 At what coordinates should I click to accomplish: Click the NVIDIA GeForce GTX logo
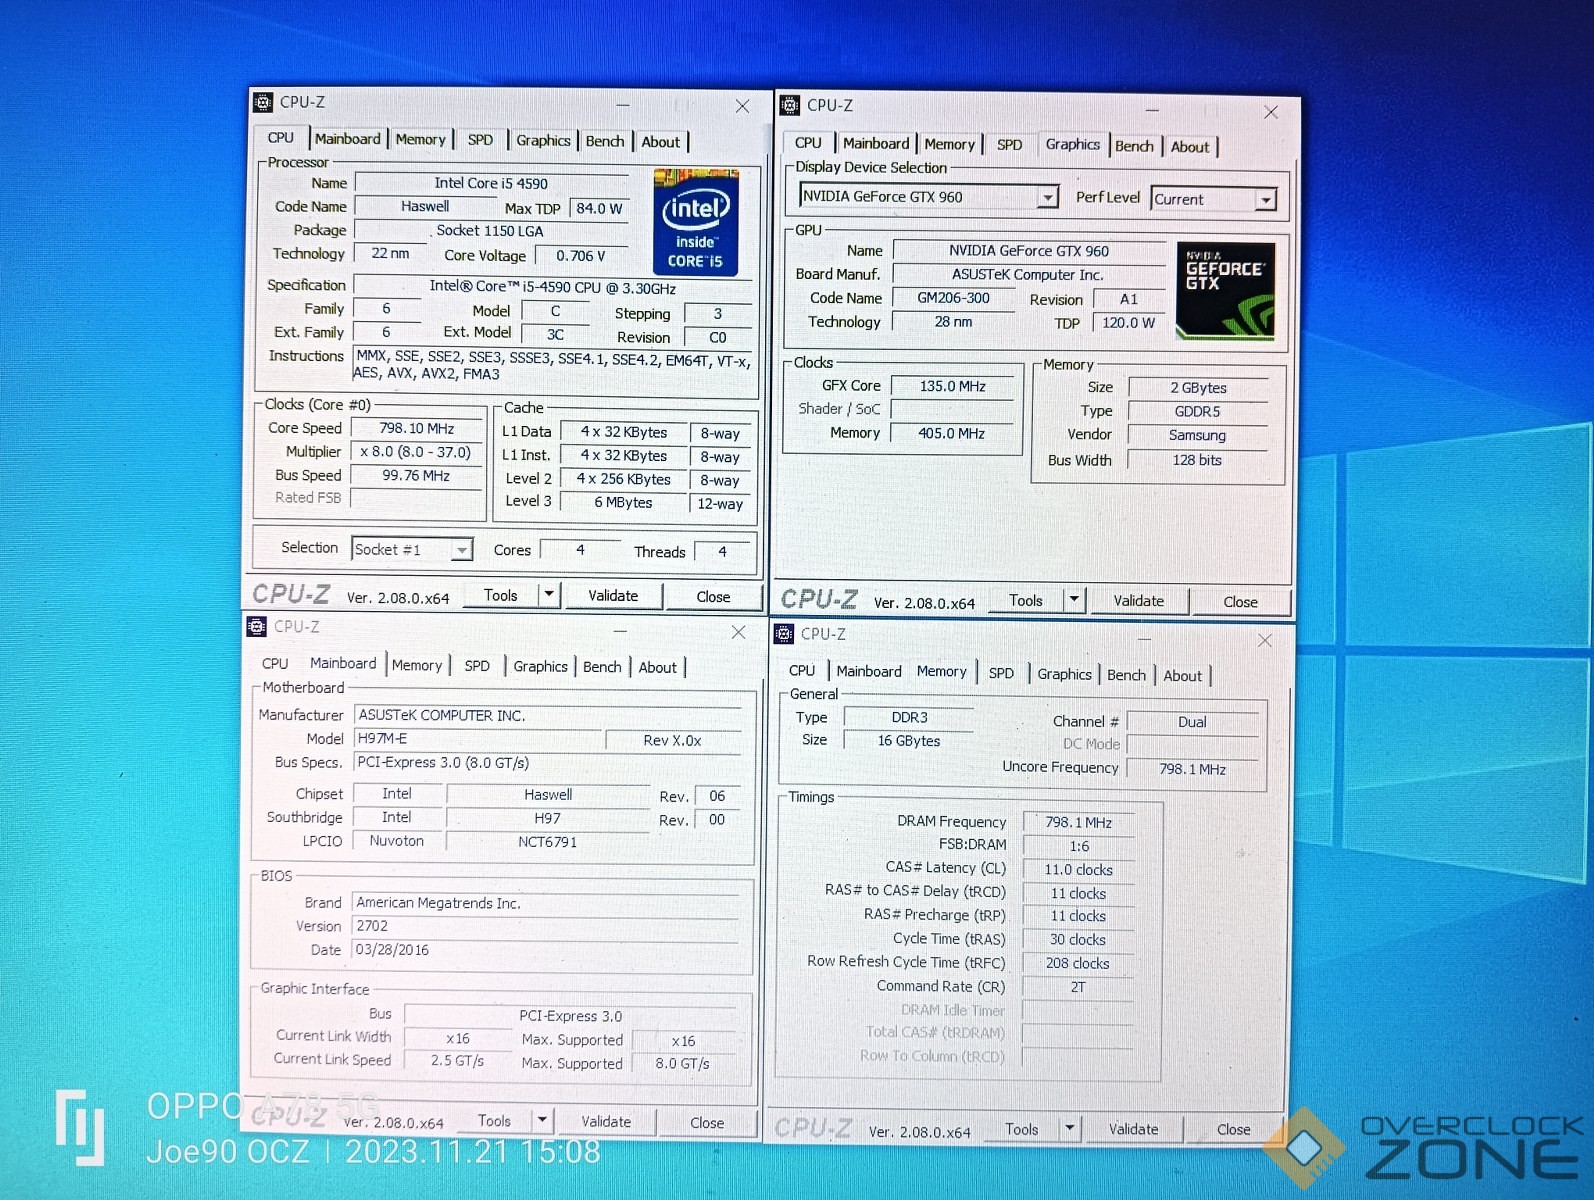[1225, 290]
